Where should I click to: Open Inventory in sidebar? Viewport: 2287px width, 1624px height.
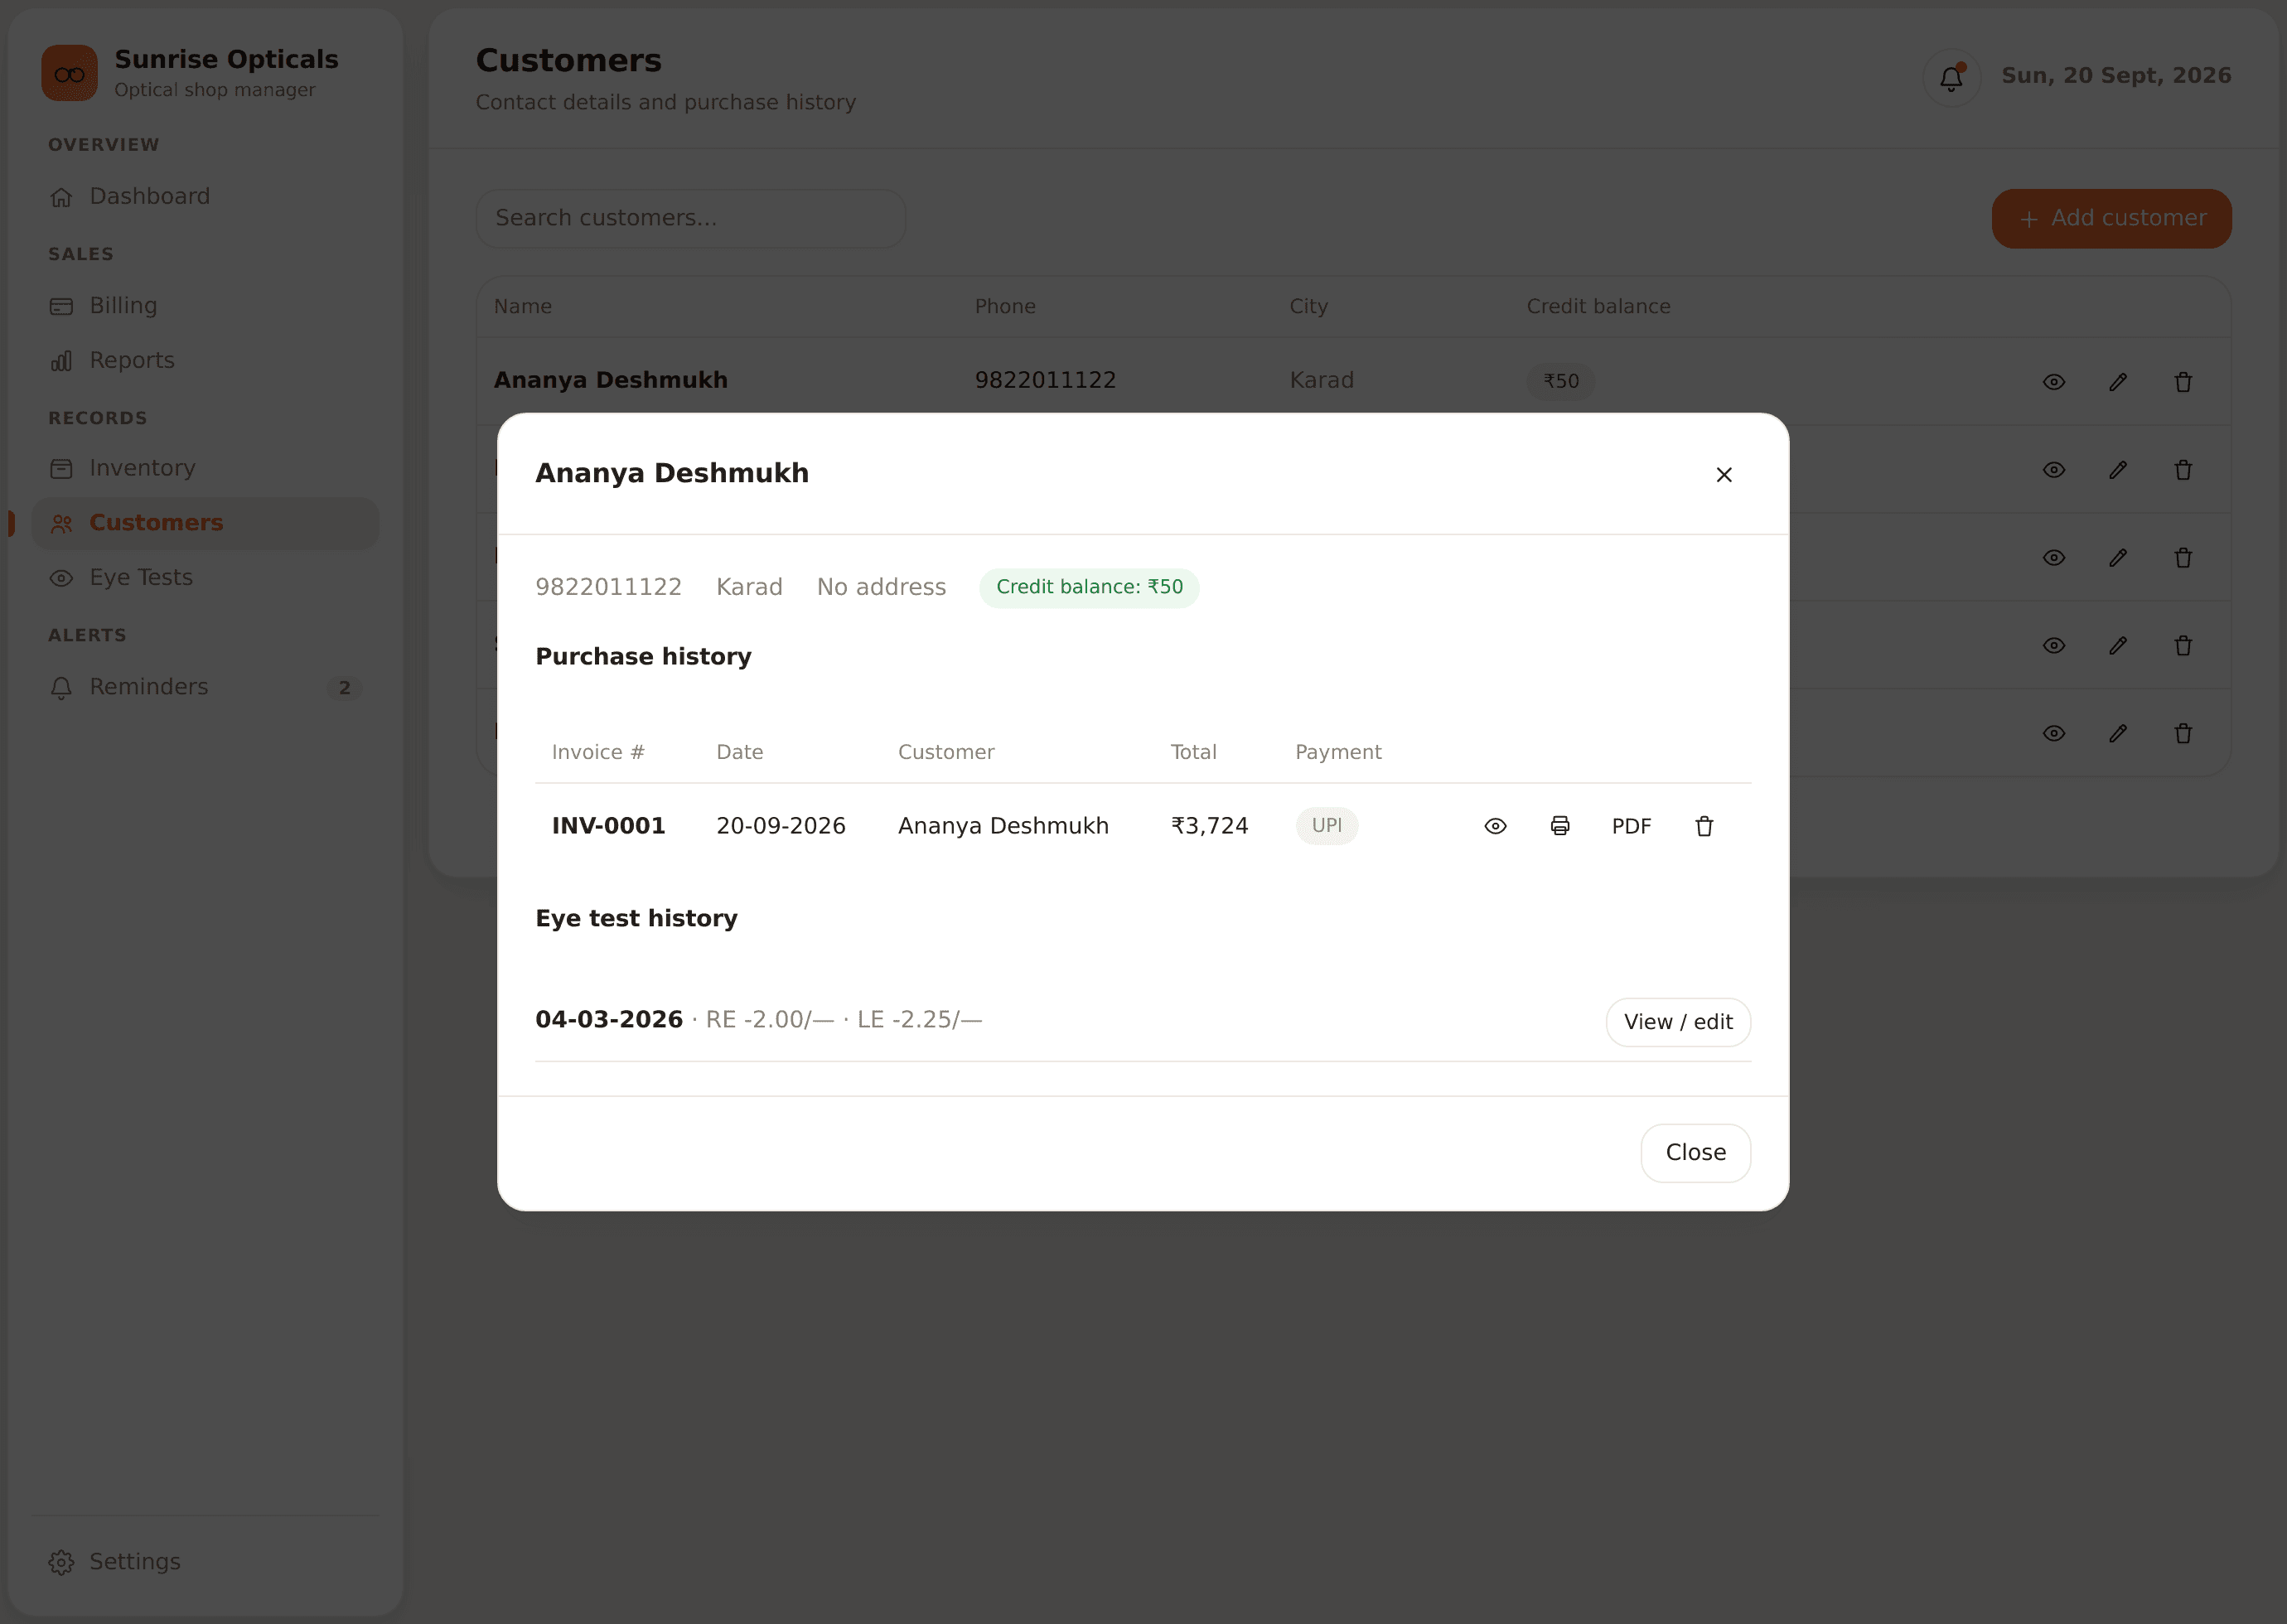tap(205, 468)
